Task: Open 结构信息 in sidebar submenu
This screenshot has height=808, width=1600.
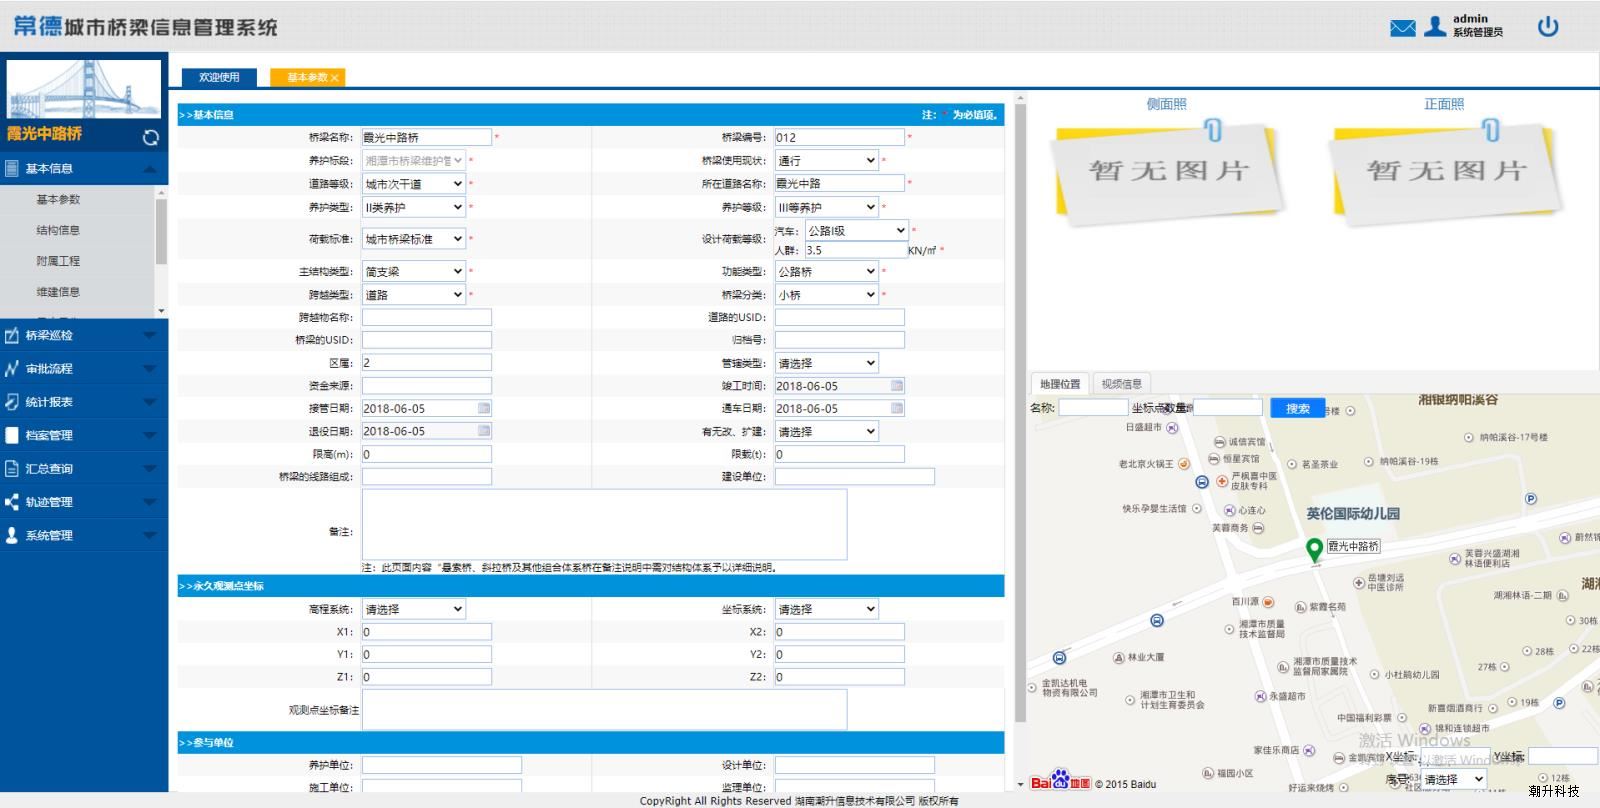Action: tap(58, 230)
